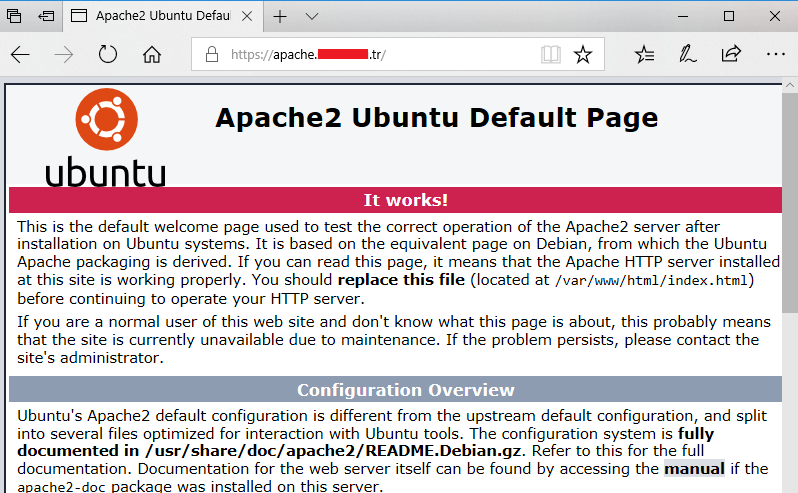
Task: Select the Apache2 Ubuntu Default tab
Action: click(x=162, y=16)
